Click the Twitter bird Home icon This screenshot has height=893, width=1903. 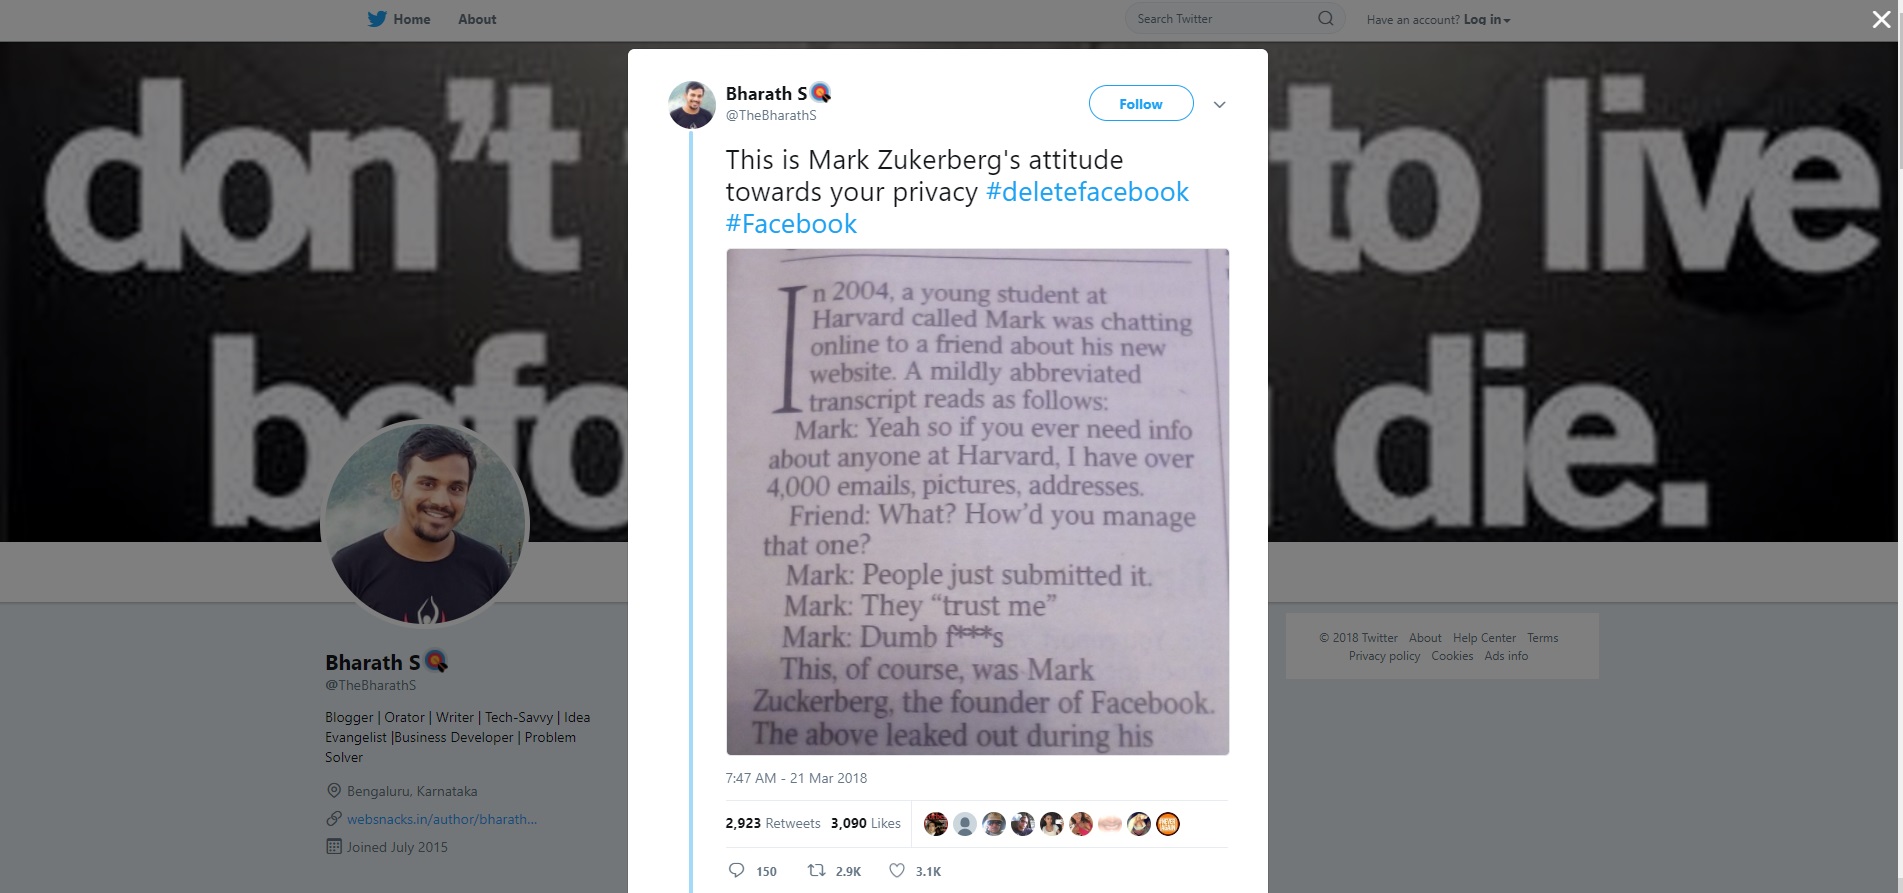pyautogui.click(x=377, y=19)
